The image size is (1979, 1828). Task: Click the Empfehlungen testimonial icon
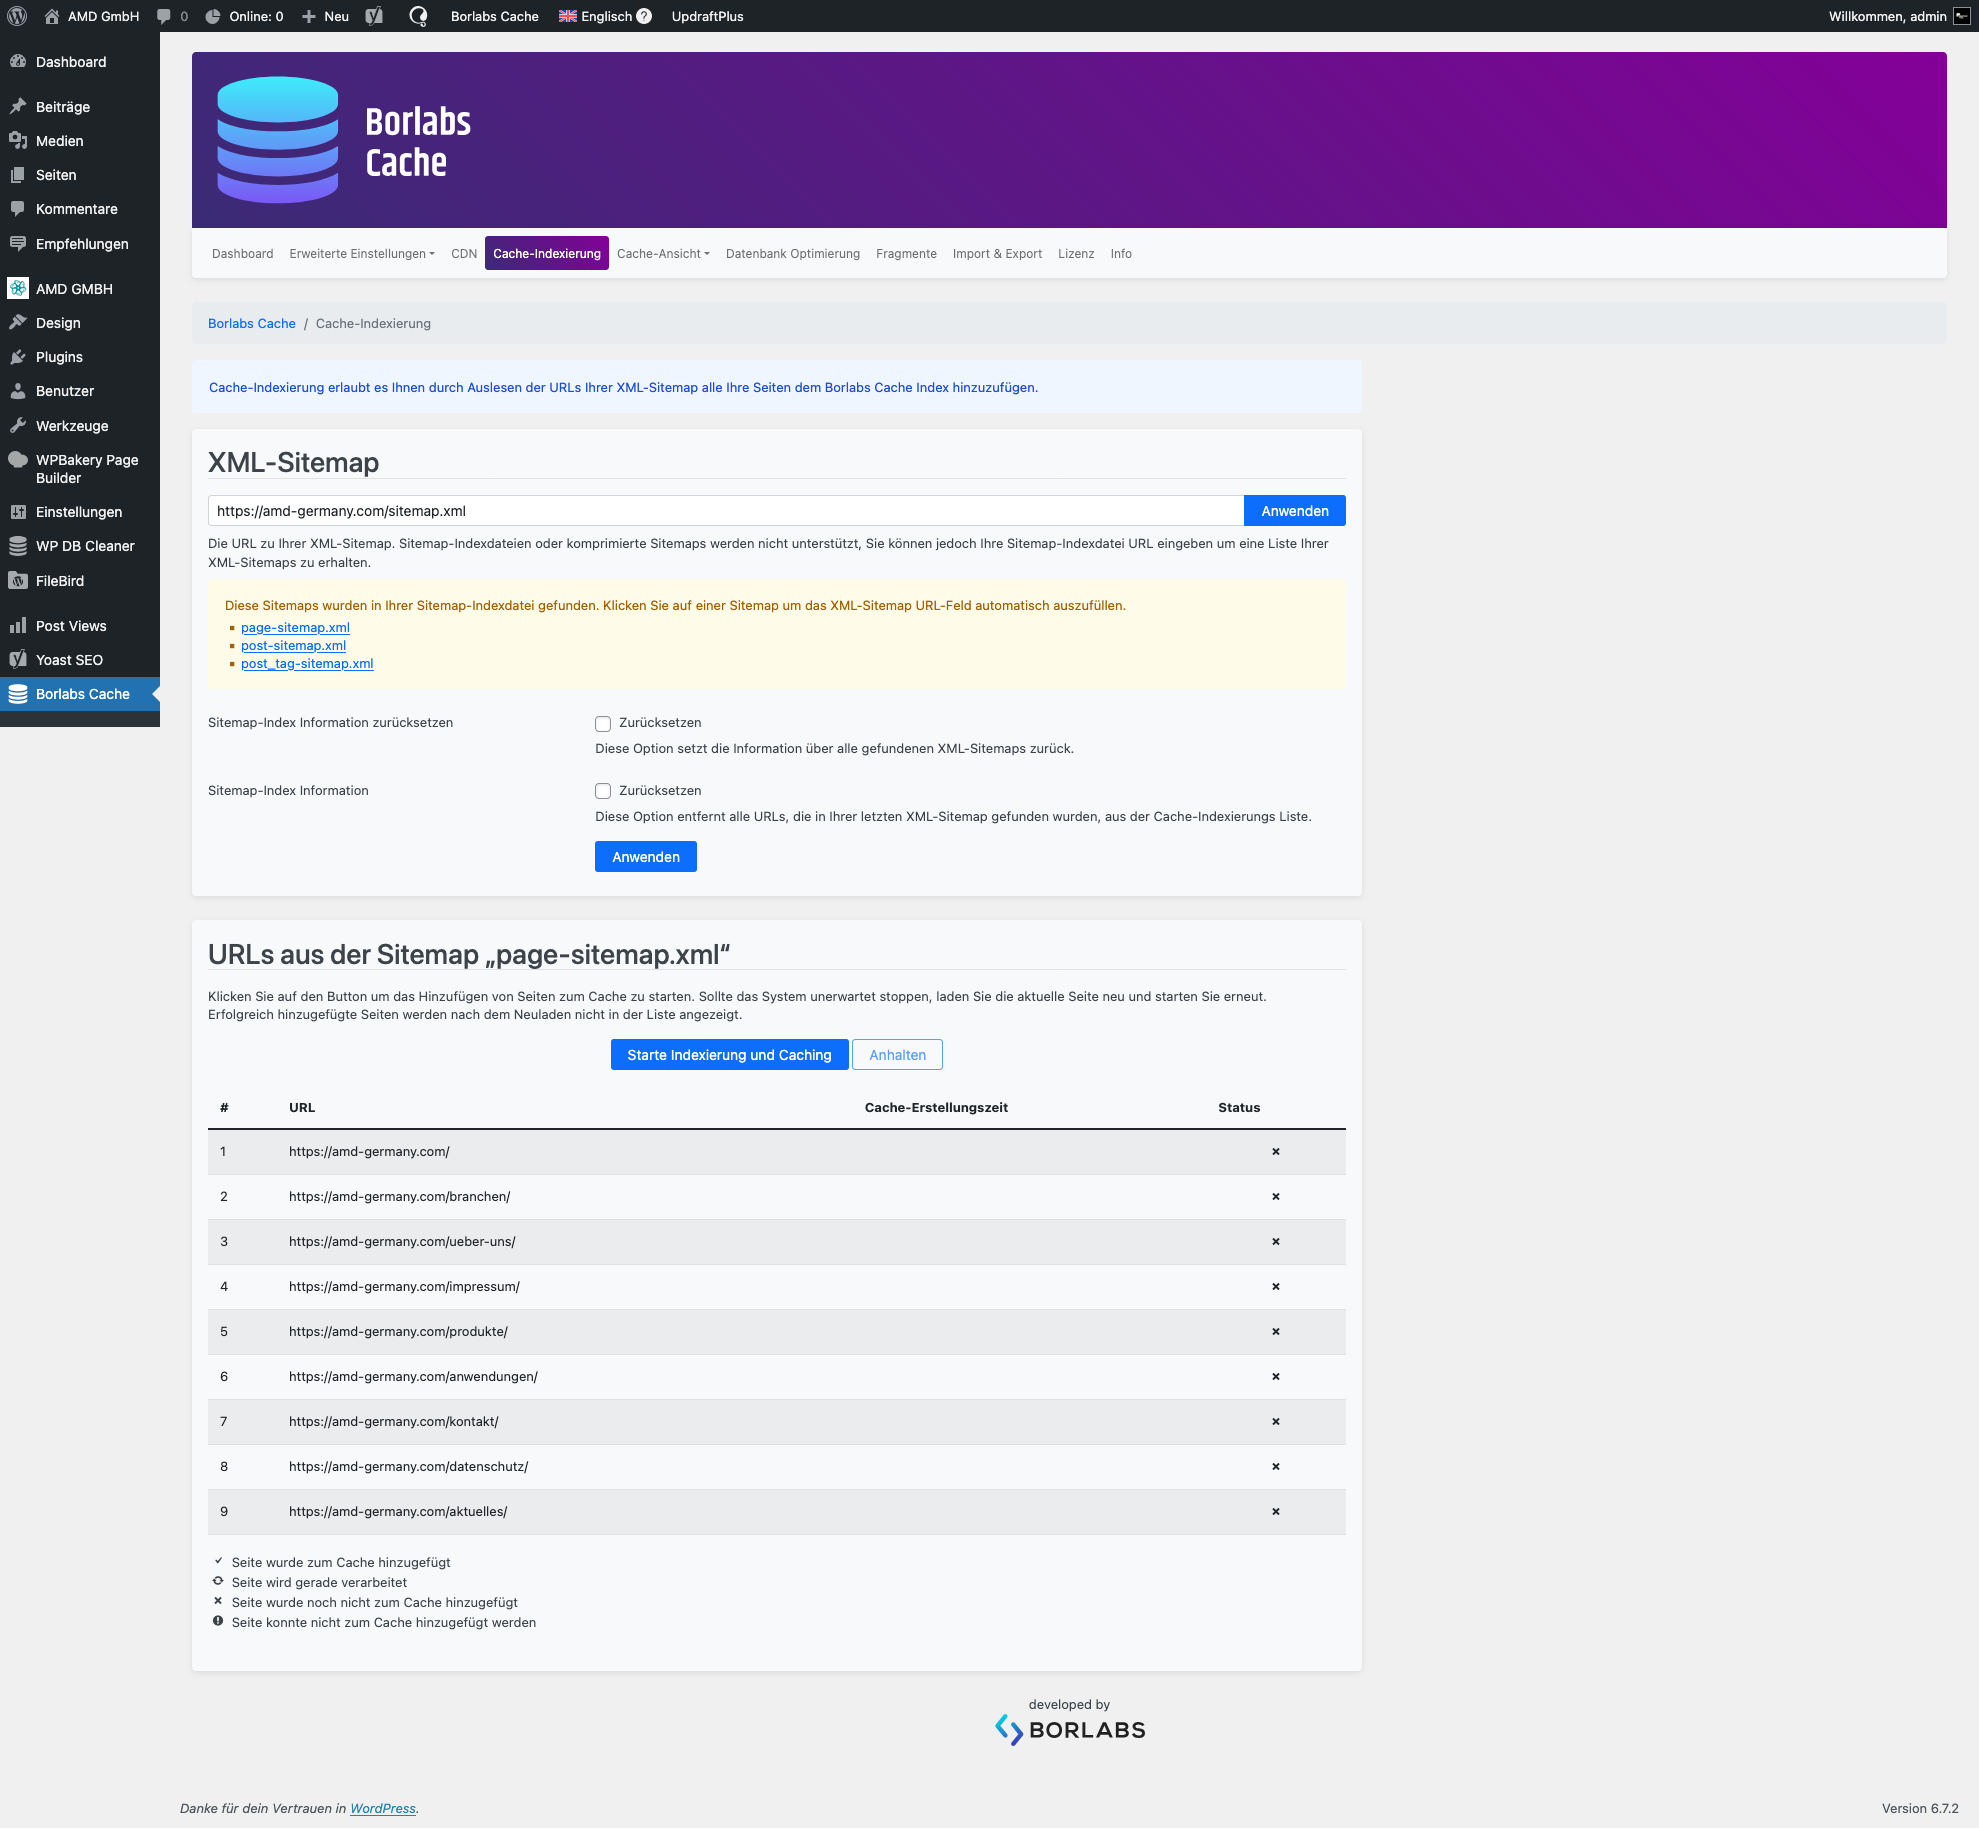[x=18, y=244]
